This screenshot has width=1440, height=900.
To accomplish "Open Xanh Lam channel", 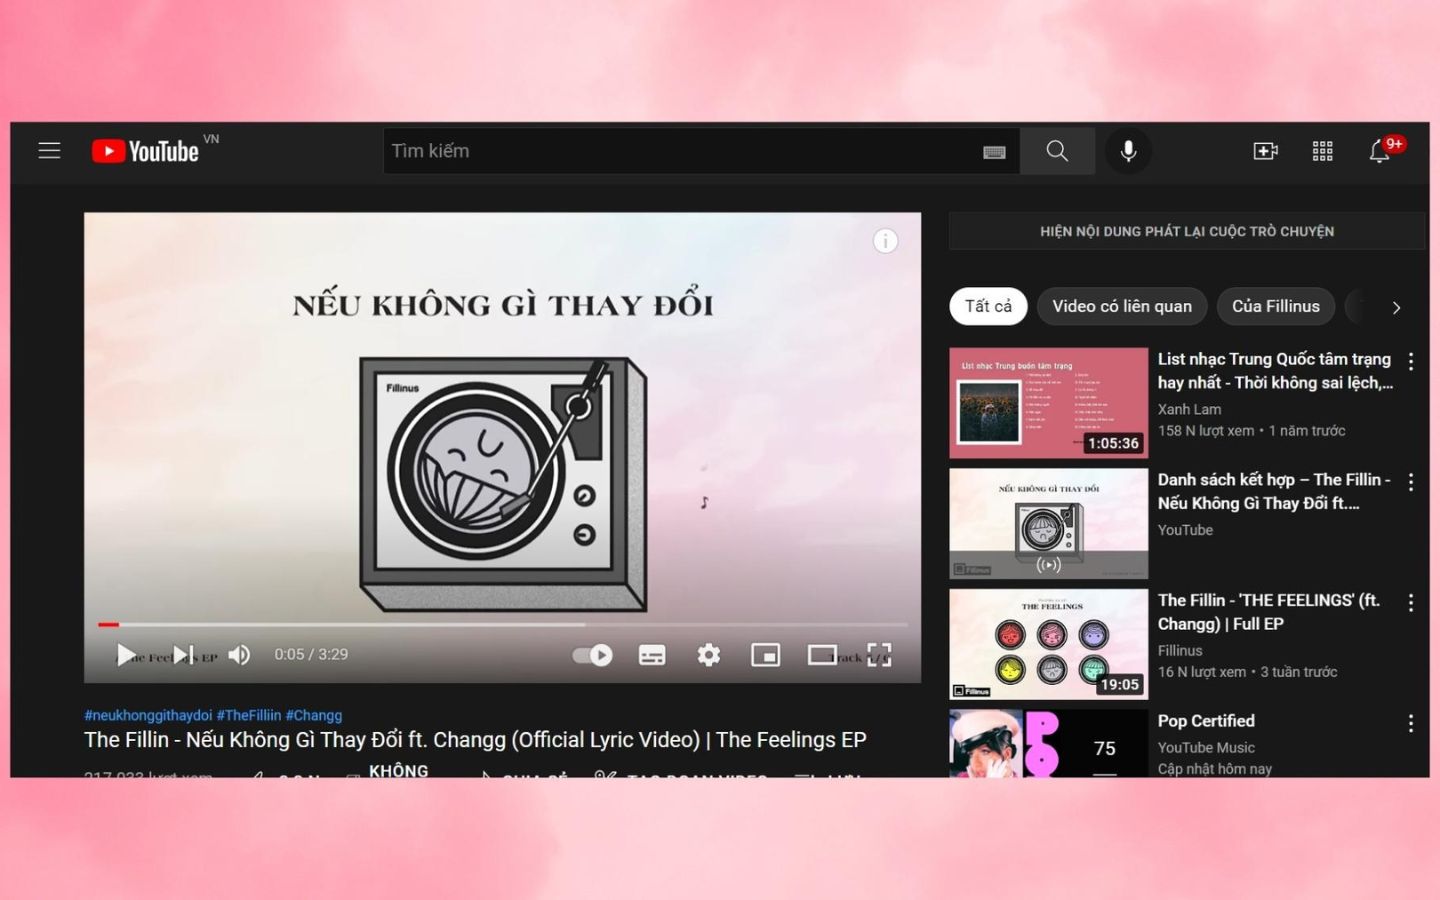I will 1189,409.
